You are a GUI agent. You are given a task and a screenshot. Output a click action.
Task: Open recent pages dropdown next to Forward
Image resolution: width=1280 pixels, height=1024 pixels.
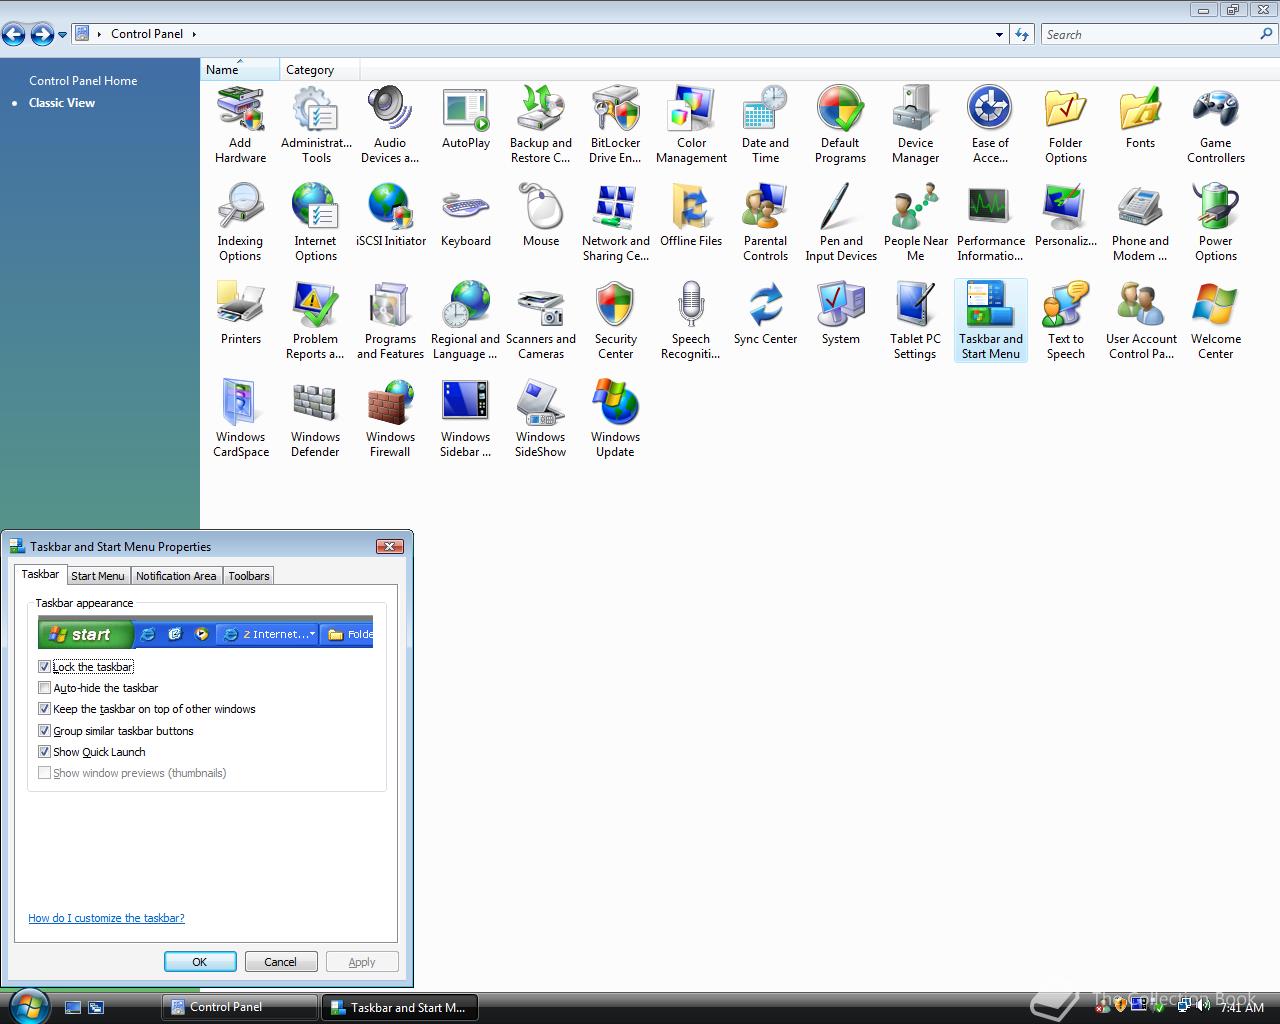coord(62,35)
